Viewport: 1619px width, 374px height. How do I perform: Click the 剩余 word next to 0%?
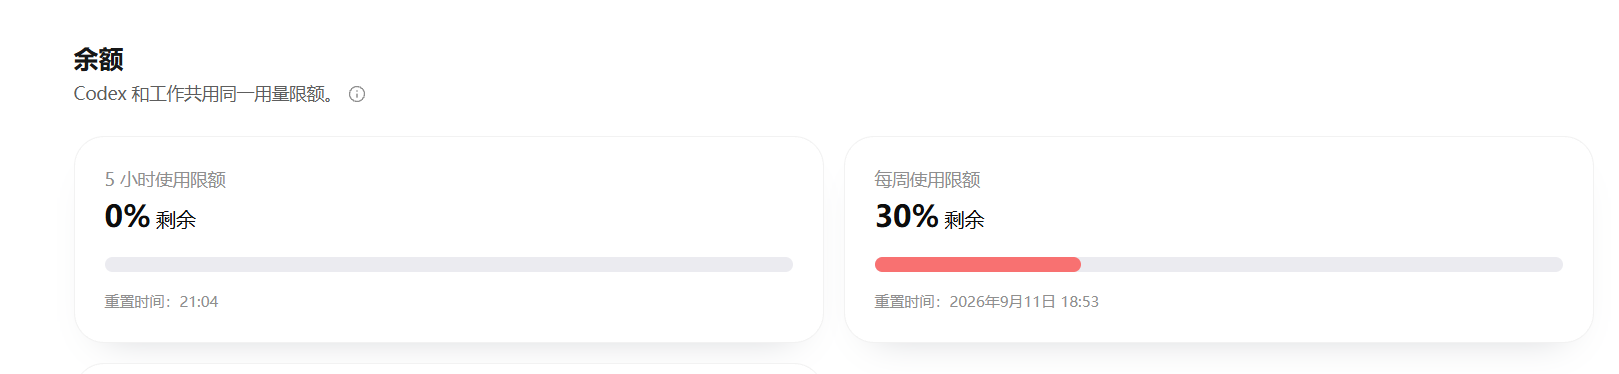click(176, 220)
